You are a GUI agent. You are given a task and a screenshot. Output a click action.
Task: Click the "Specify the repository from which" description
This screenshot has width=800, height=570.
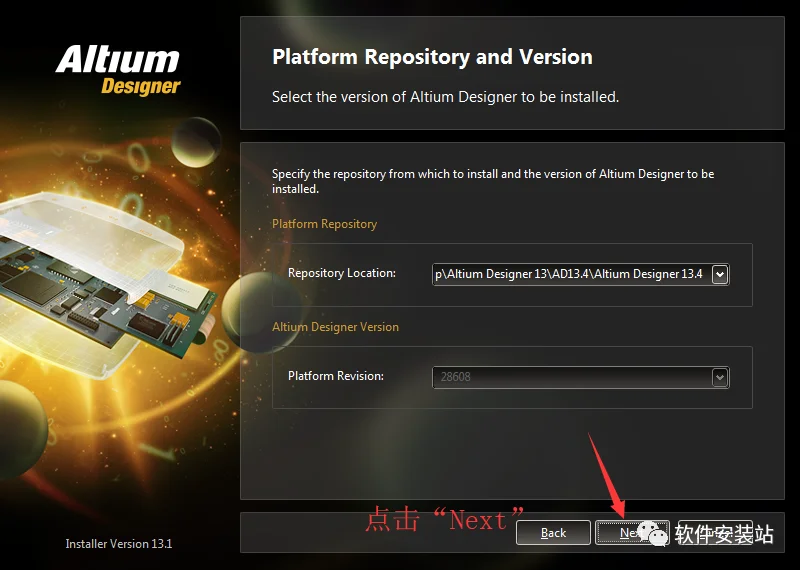click(493, 181)
